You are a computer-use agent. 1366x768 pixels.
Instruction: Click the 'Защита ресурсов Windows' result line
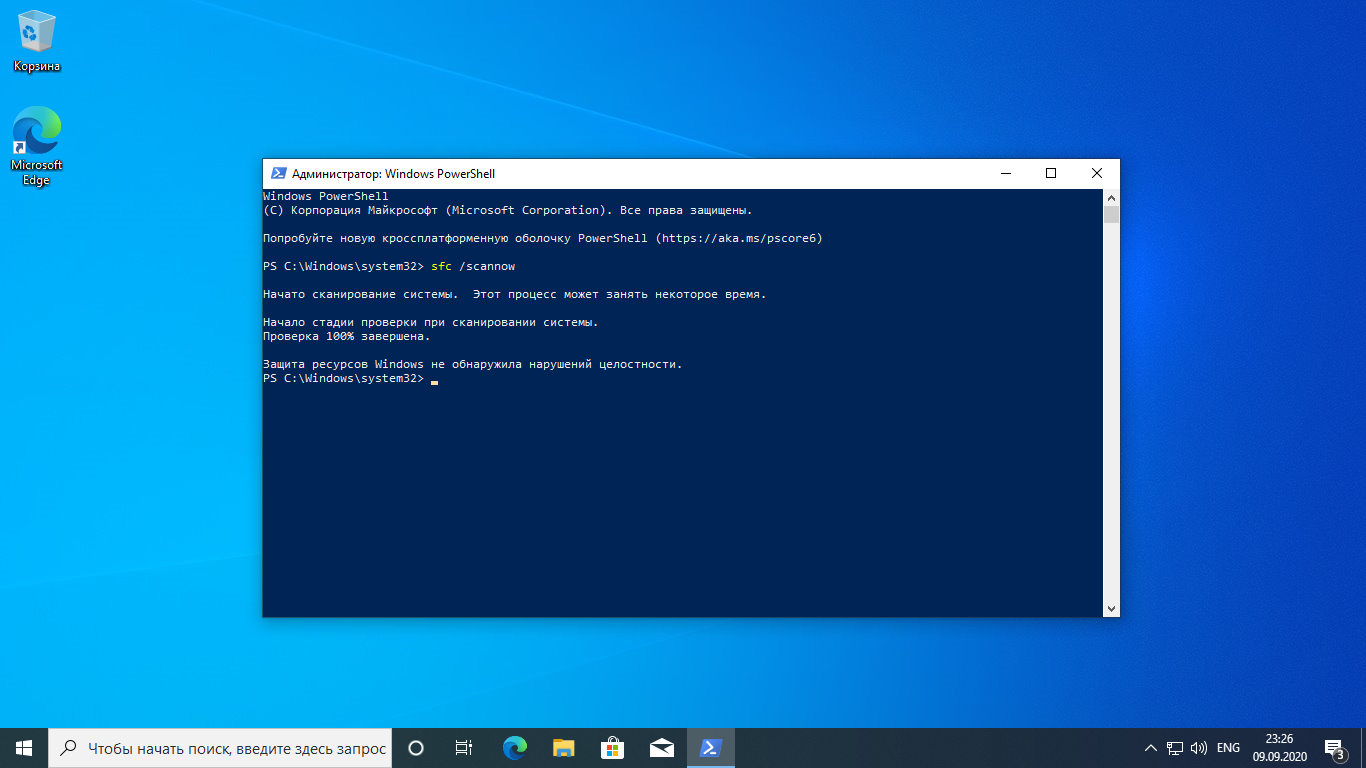[472, 365]
